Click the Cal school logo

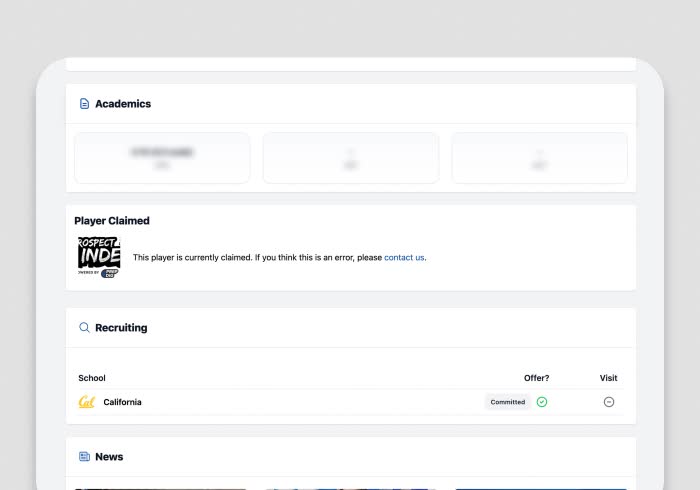point(87,402)
